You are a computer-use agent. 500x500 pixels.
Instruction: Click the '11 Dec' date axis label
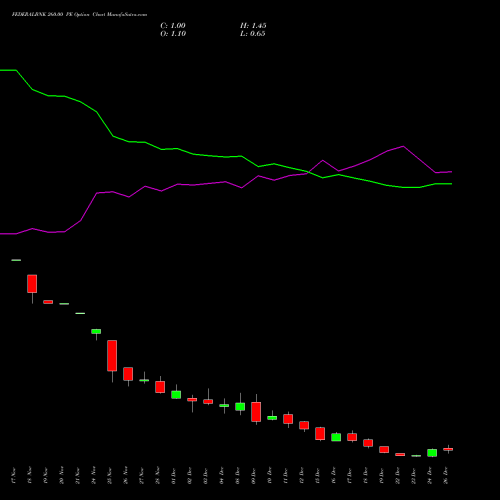click(286, 476)
